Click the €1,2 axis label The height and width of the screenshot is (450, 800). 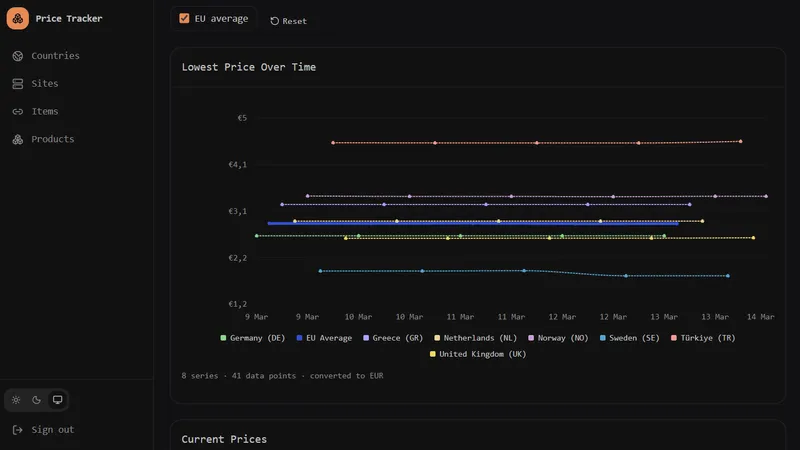(x=237, y=304)
